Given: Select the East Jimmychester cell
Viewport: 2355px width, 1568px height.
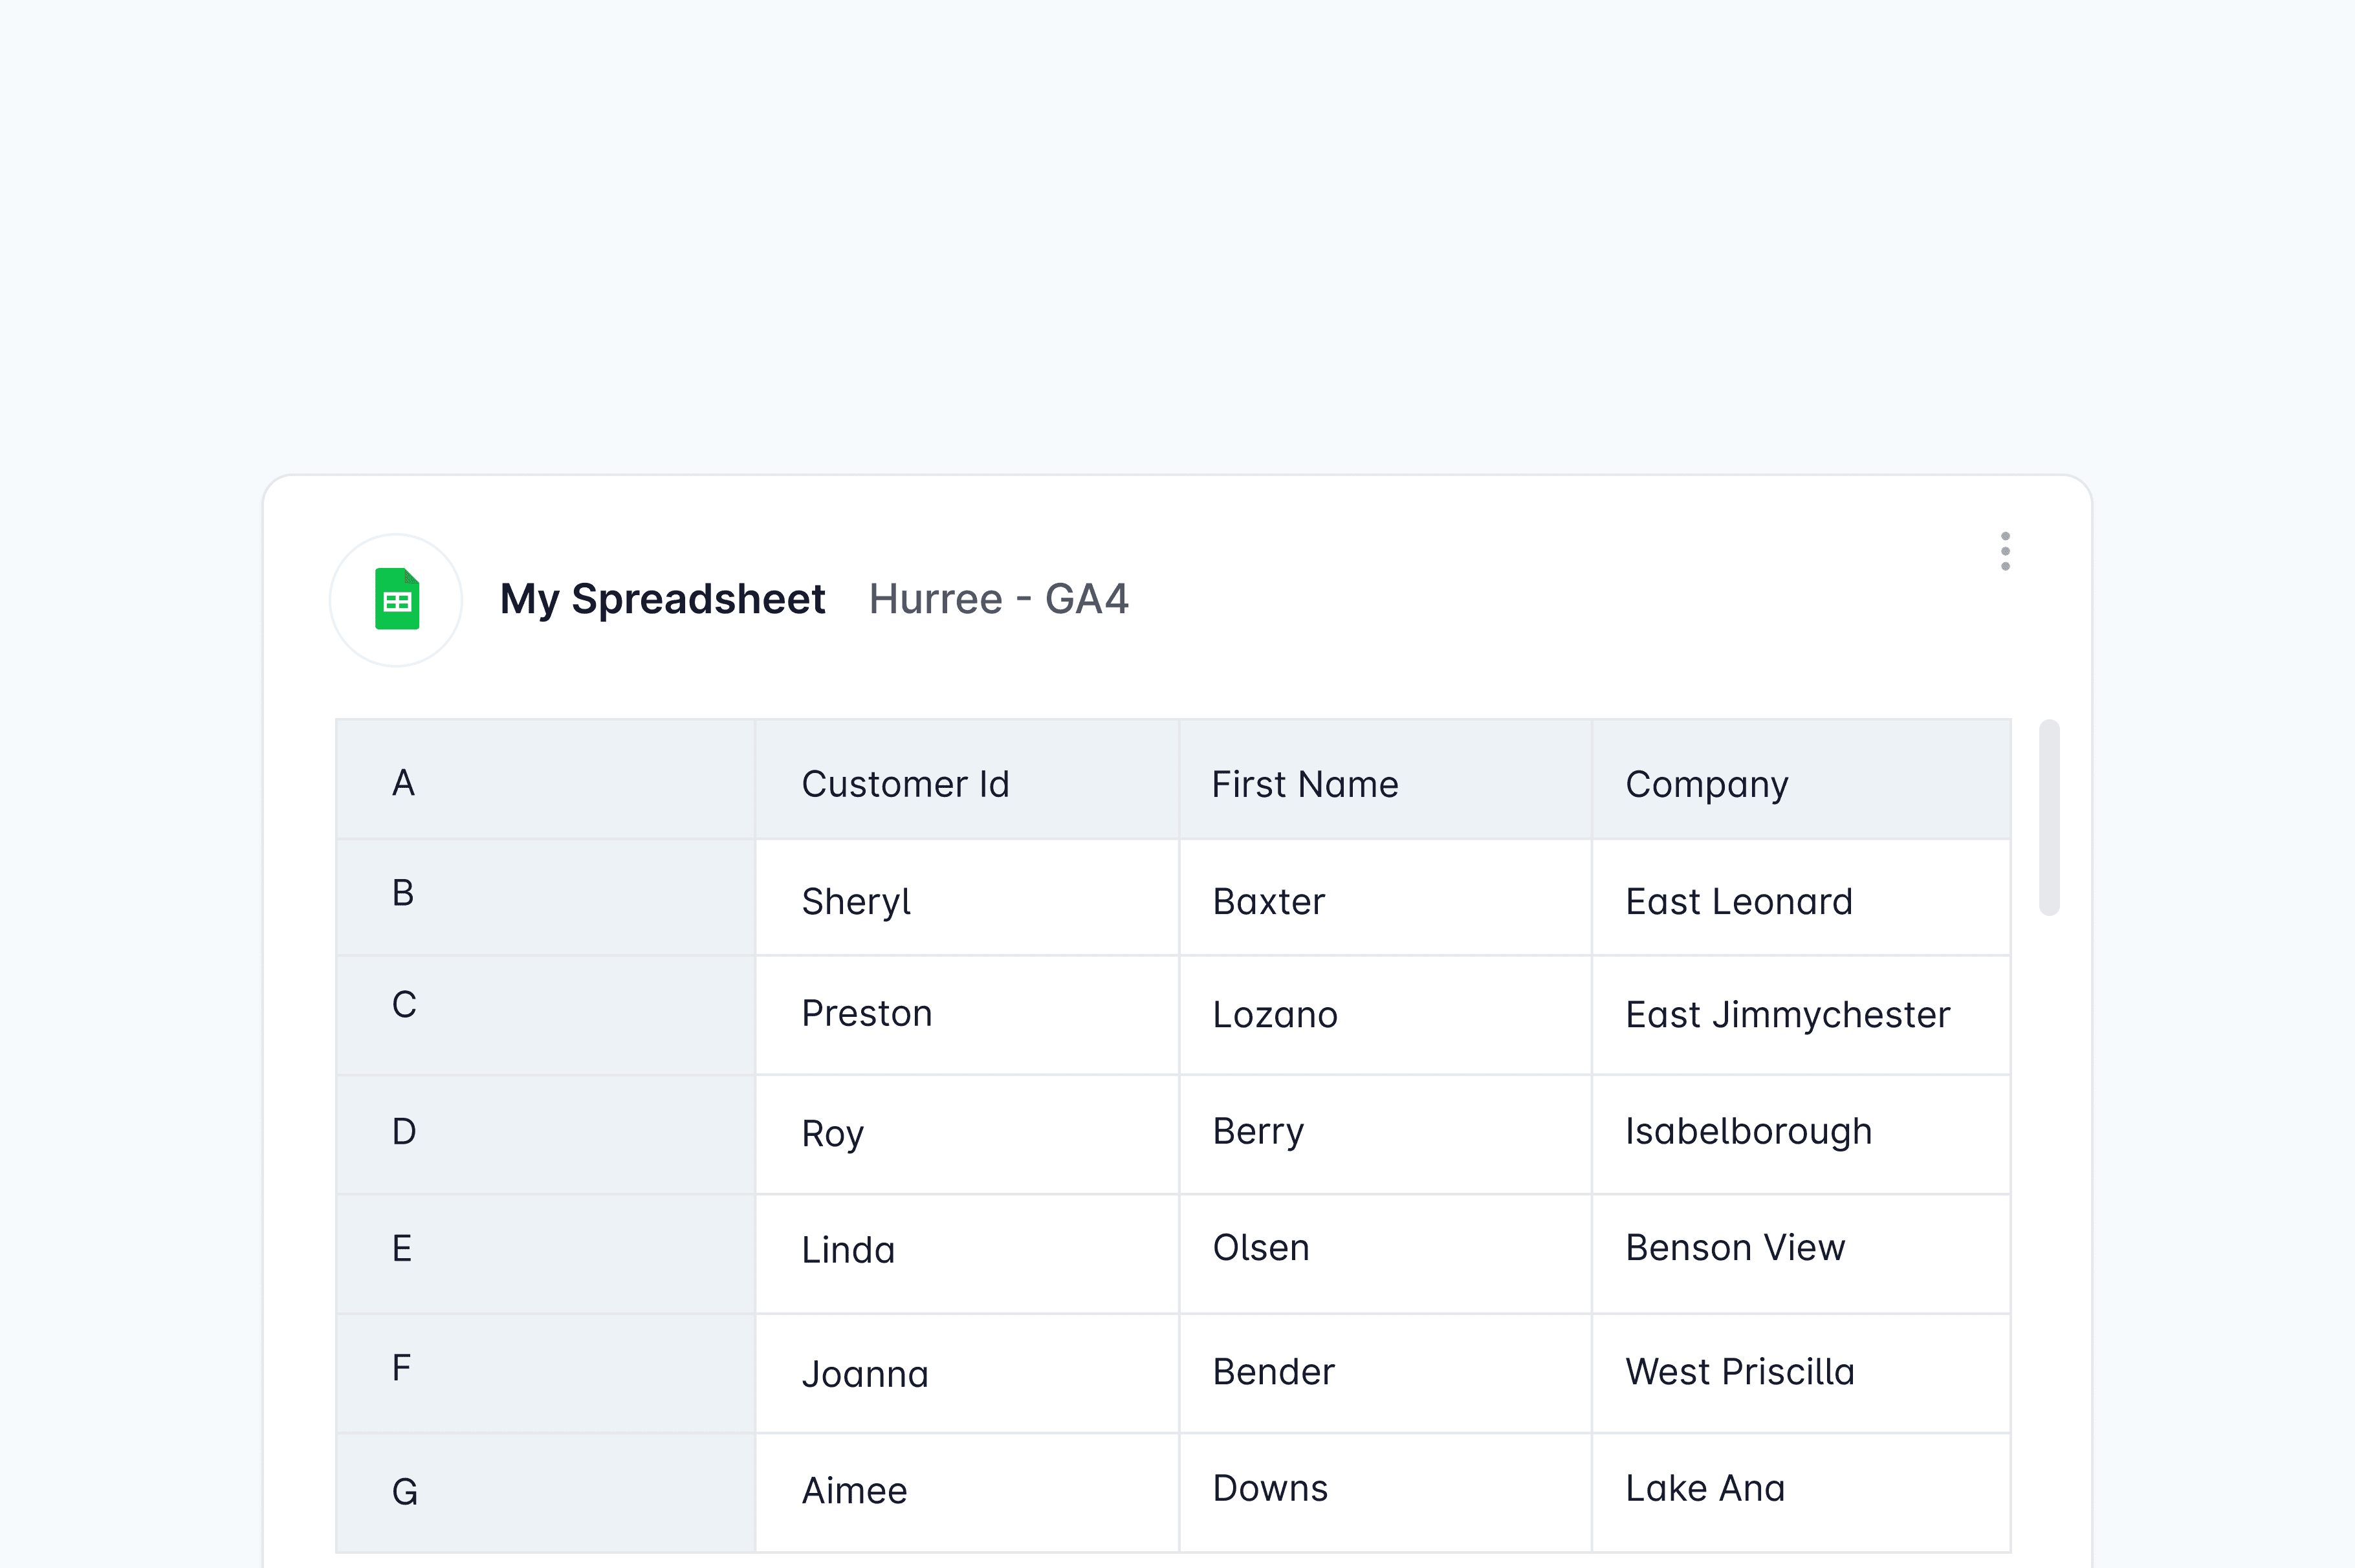Looking at the screenshot, I should coord(1786,1014).
